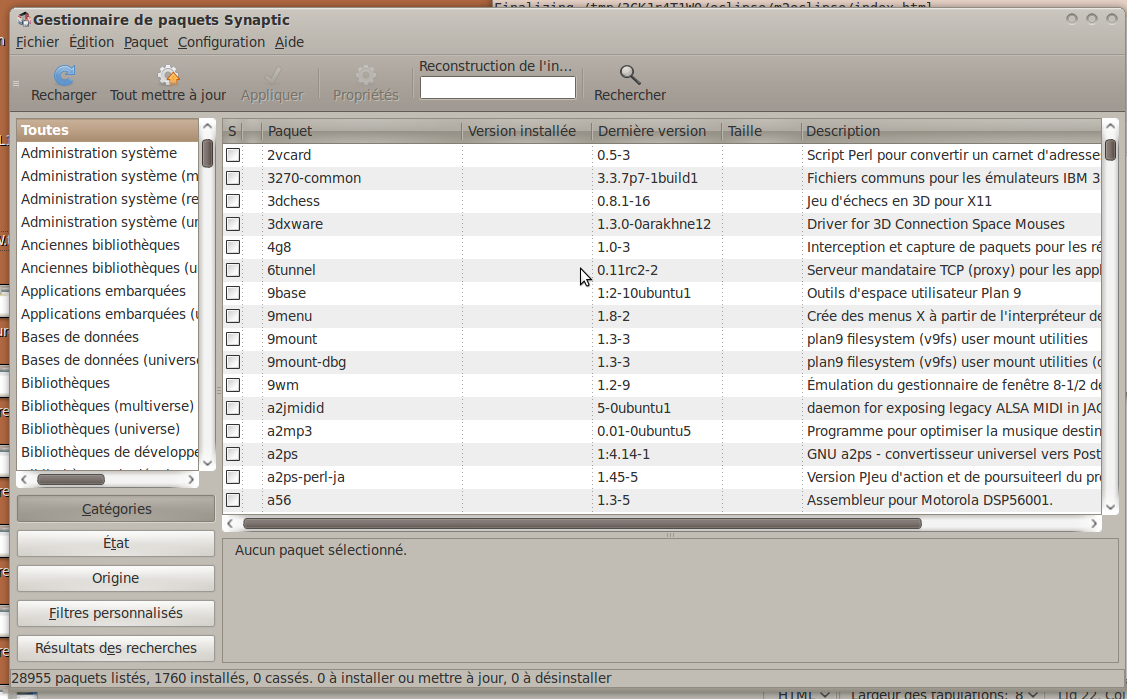Click the category list vertical scrollbar thumb
This screenshot has width=1127, height=699.
tap(208, 152)
